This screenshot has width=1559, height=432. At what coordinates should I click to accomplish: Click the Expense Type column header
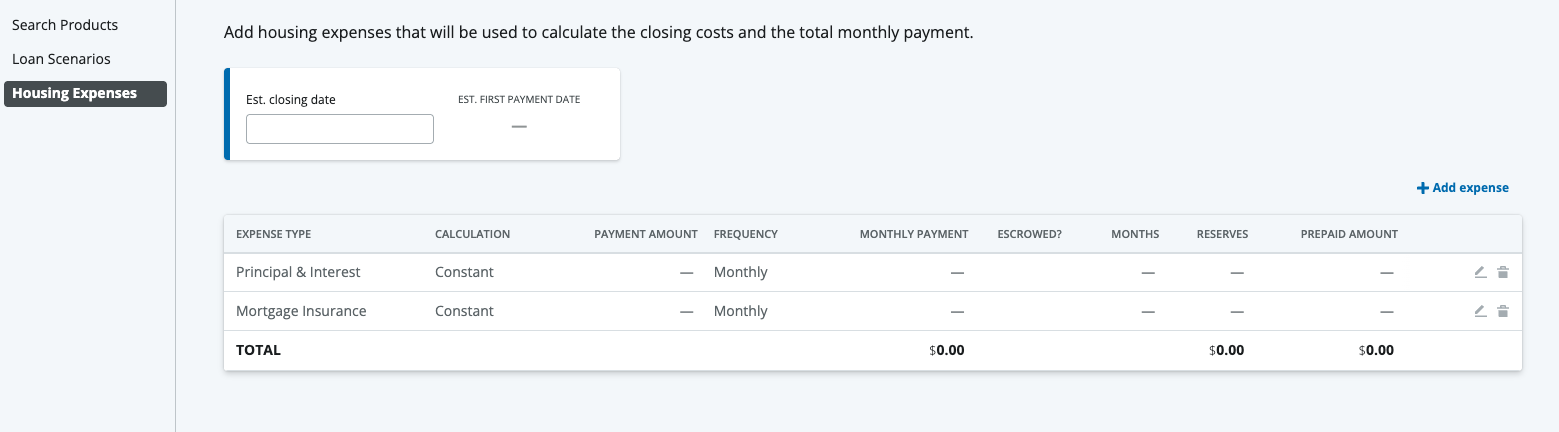(273, 234)
